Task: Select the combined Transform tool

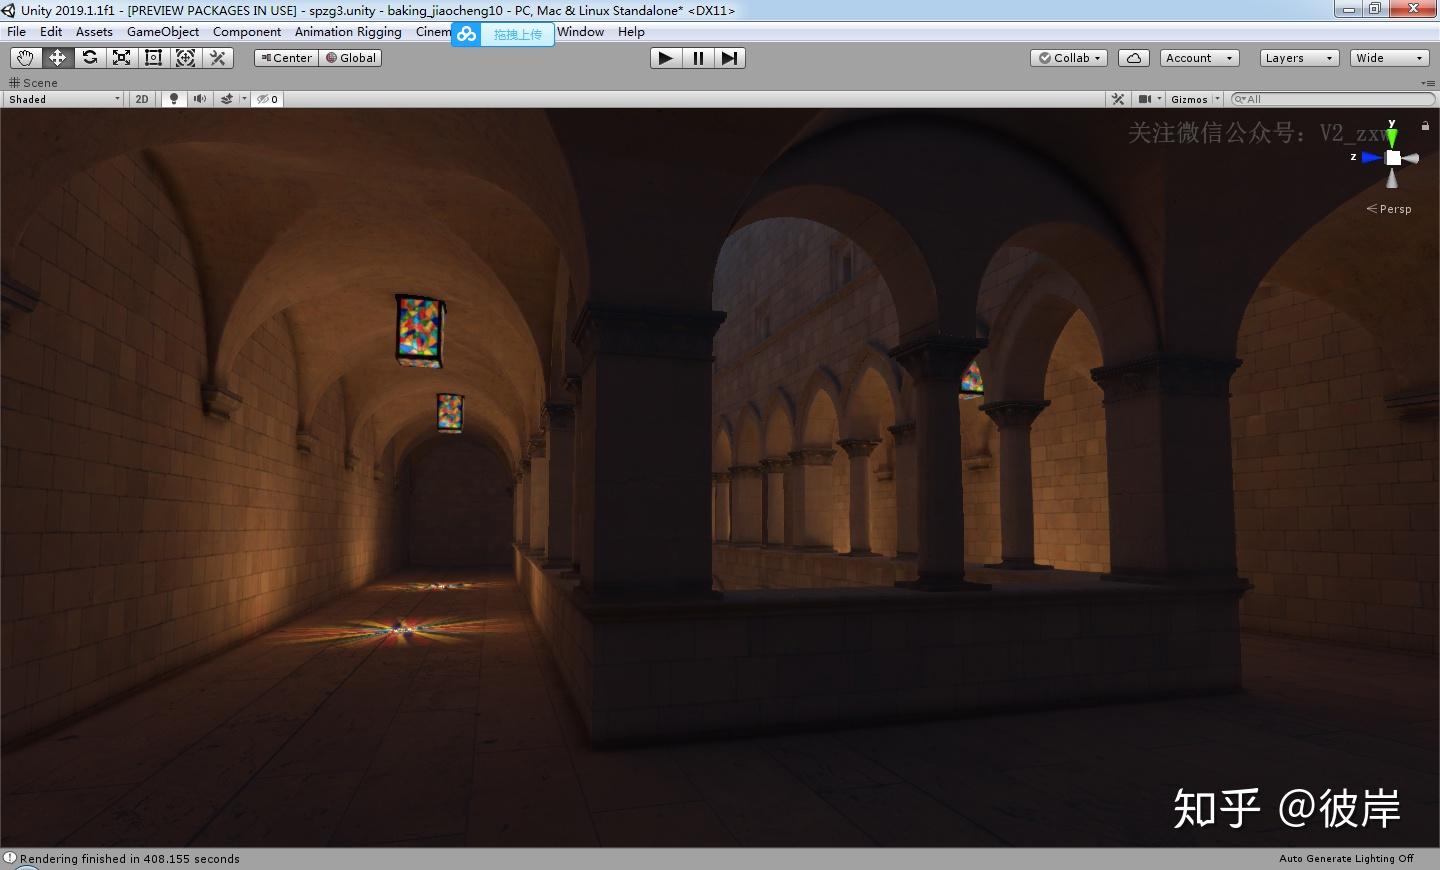Action: 186,58
